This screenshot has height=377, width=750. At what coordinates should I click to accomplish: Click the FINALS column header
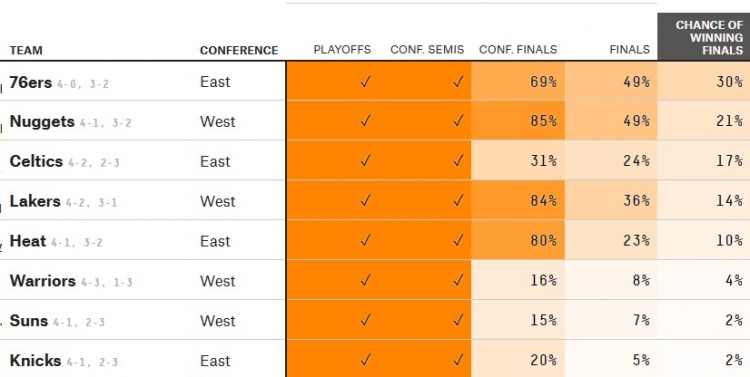pos(629,50)
